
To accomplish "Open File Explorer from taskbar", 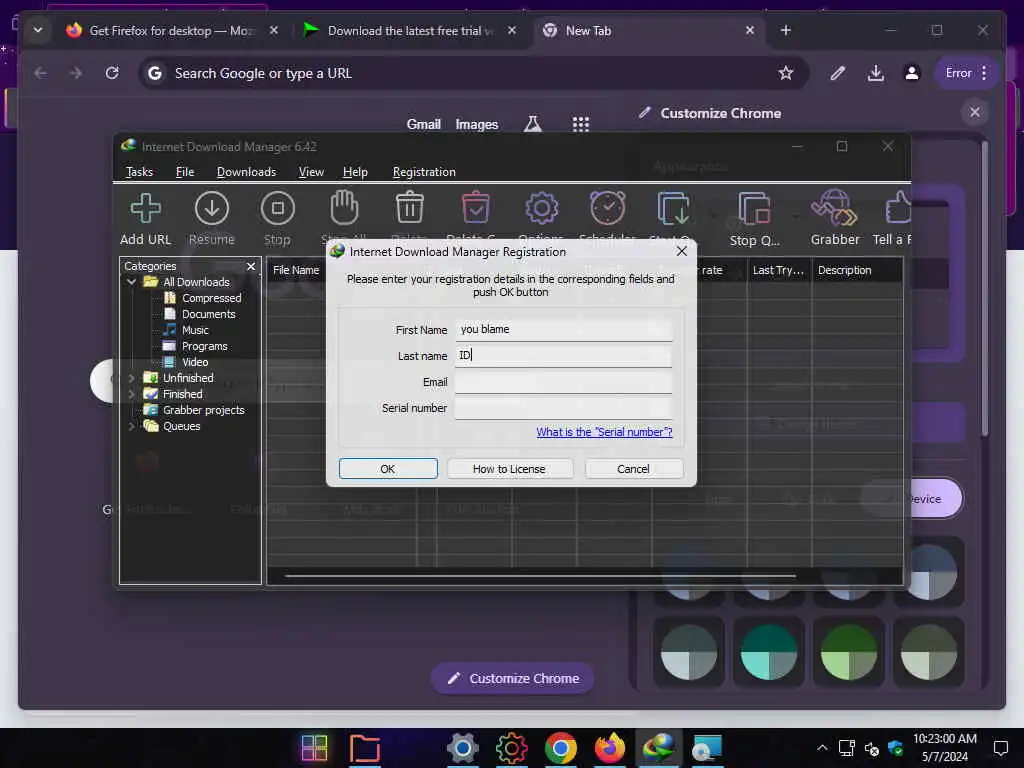I will click(364, 748).
